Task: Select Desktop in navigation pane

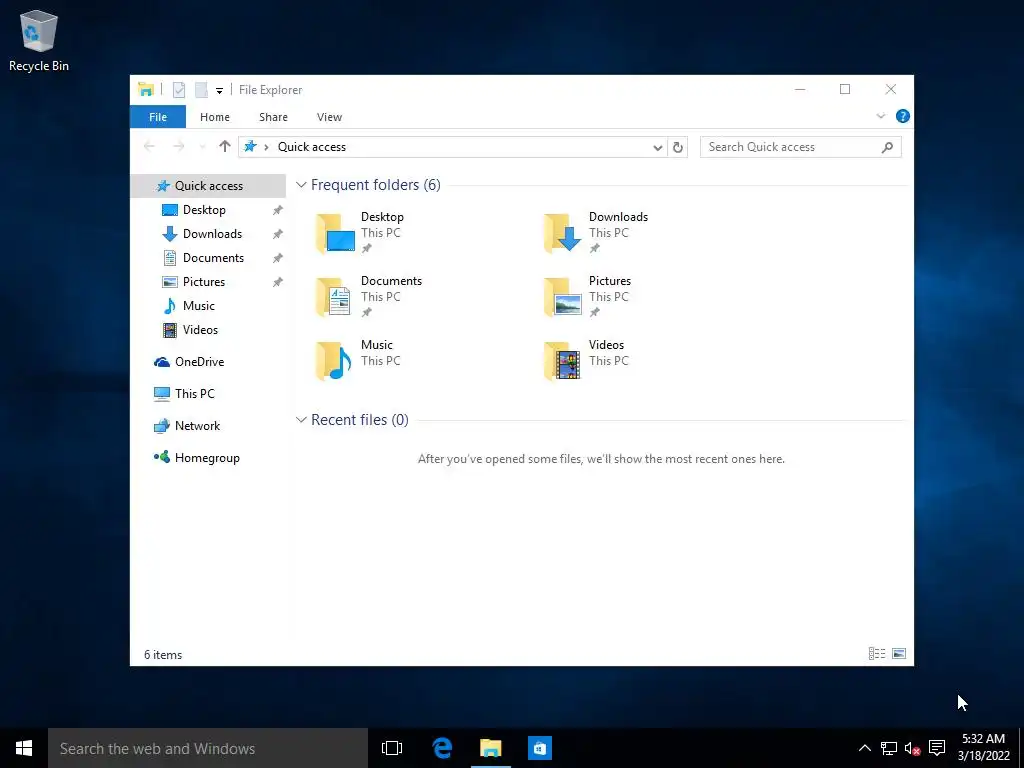Action: [x=204, y=210]
